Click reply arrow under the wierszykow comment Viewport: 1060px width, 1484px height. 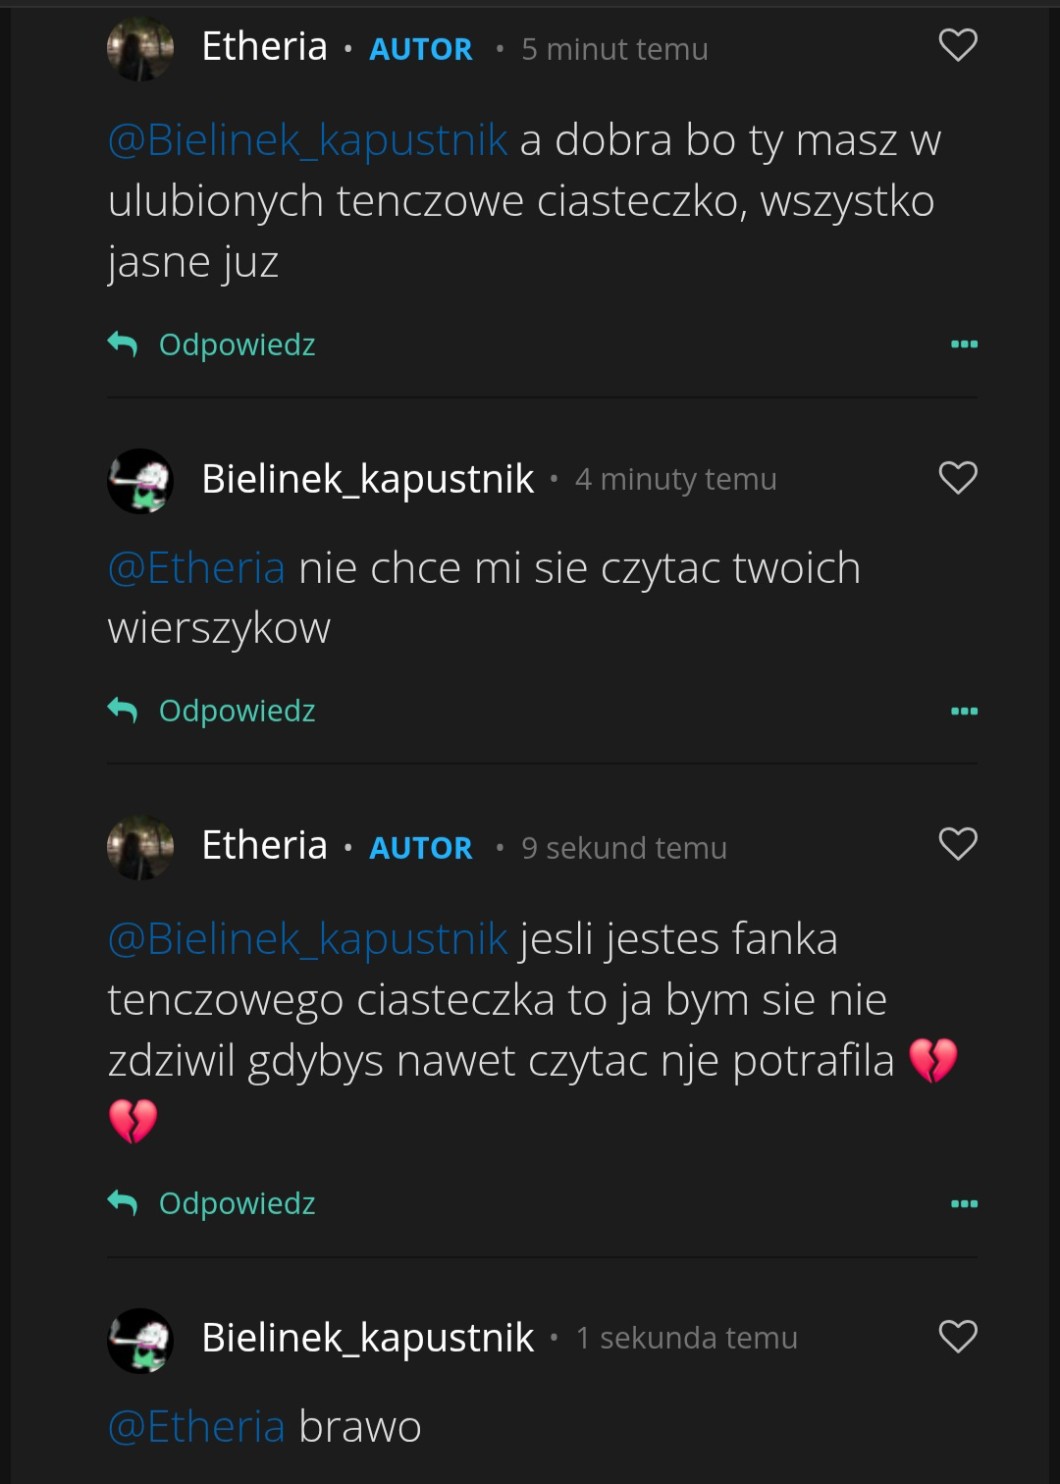(122, 711)
